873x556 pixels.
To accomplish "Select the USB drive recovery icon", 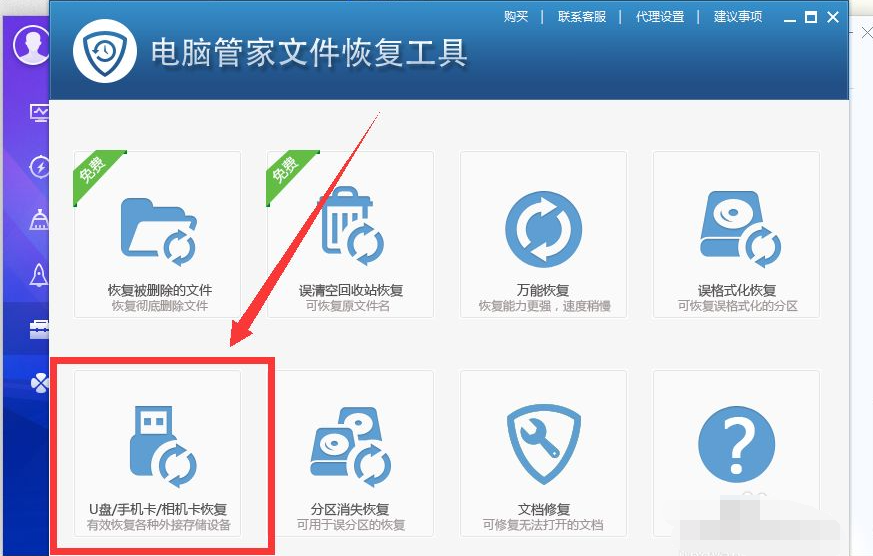I will (163, 446).
